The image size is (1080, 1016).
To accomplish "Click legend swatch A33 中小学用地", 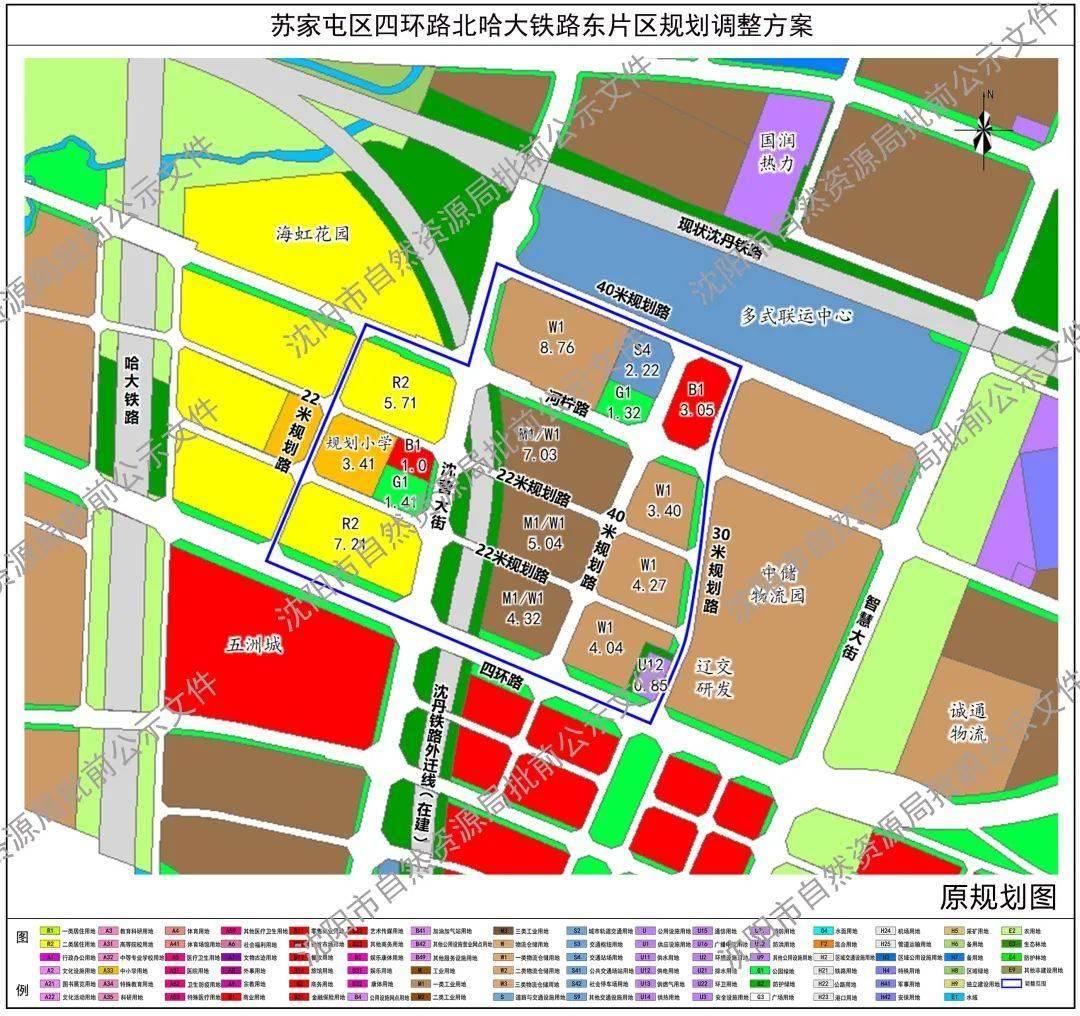I will (x=108, y=971).
